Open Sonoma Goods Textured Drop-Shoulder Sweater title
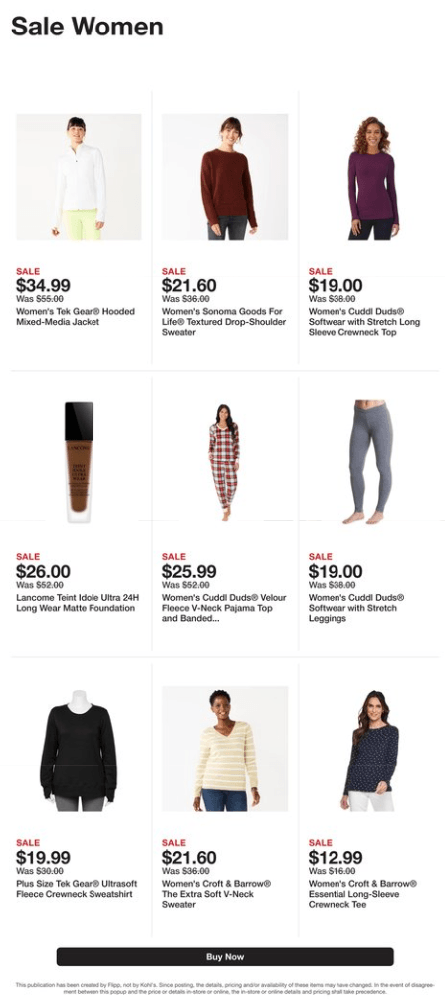Image resolution: width=445 pixels, height=999 pixels. tap(224, 322)
